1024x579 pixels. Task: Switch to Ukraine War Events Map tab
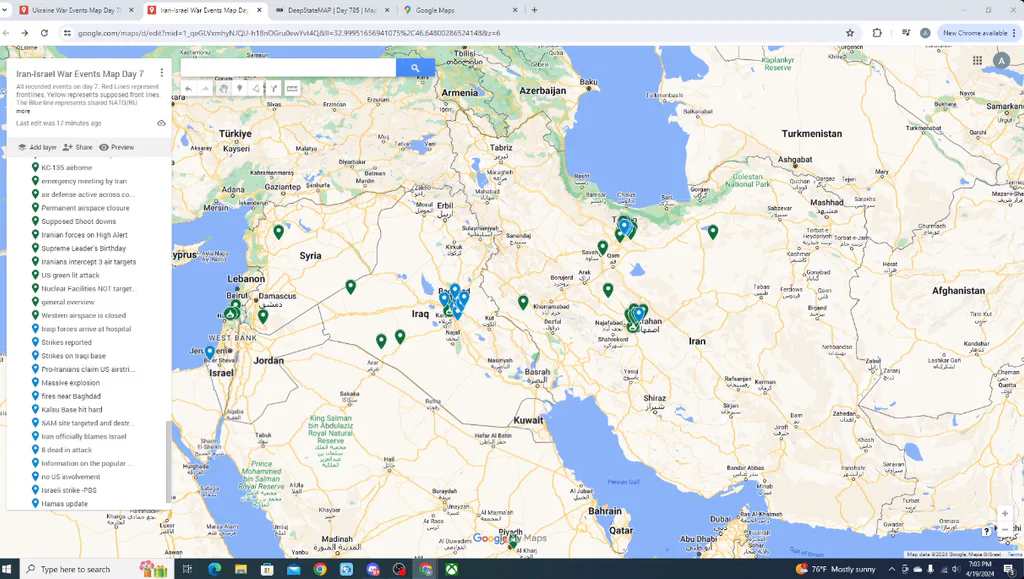(x=76, y=10)
